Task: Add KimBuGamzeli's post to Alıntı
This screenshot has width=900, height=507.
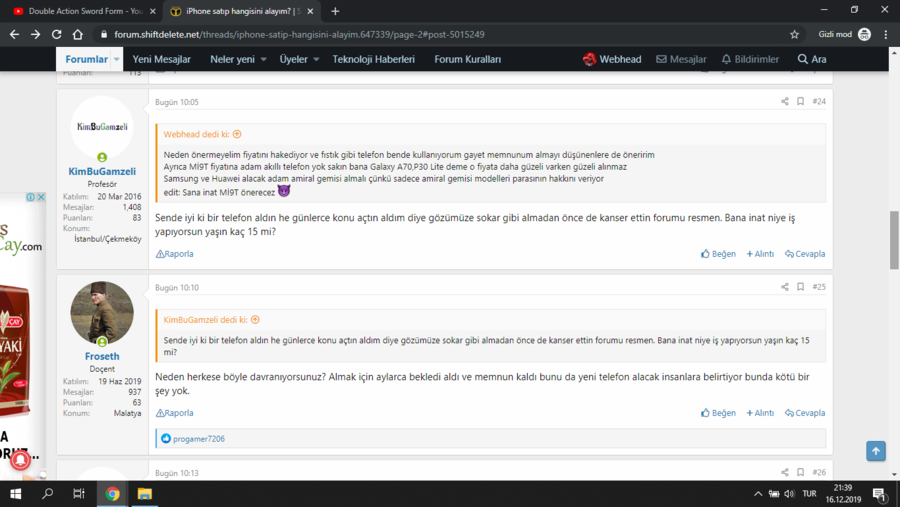Action: pyautogui.click(x=760, y=254)
